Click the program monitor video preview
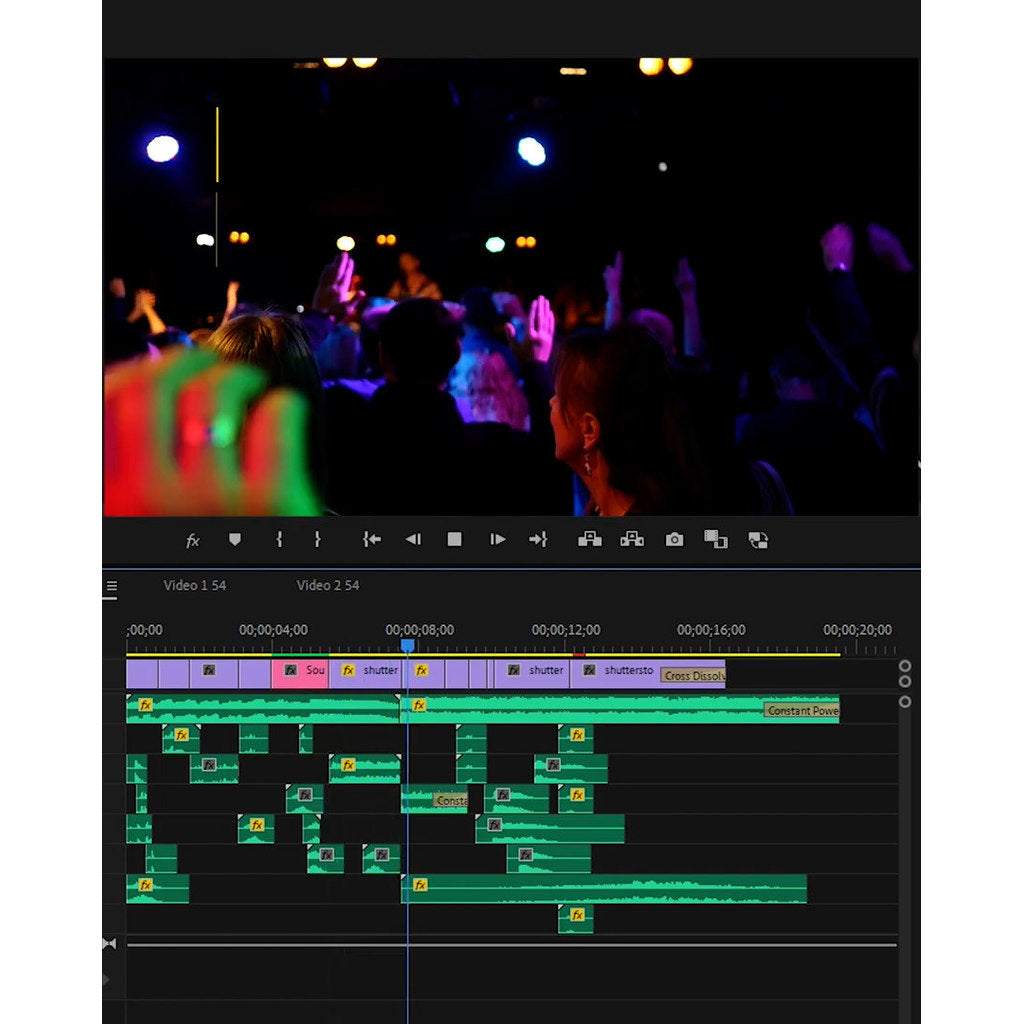Screen dimensions: 1024x1024 511,287
